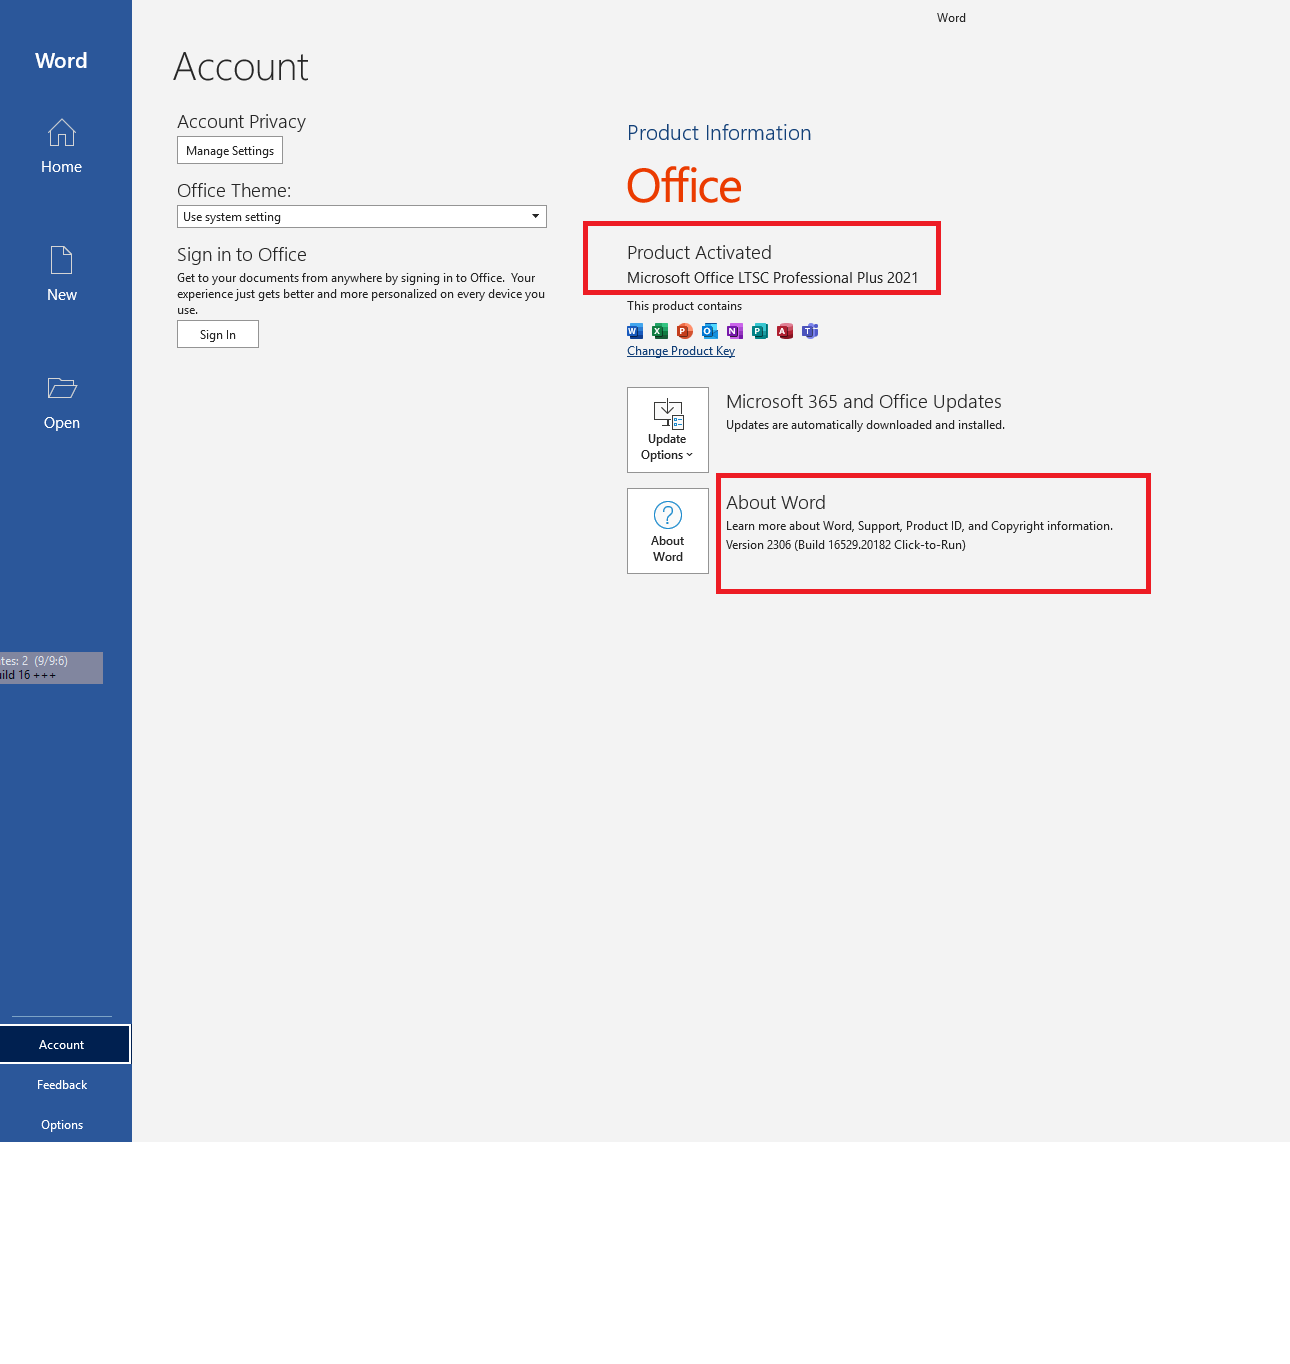Click 'Updates are automatically downloaded and installed.' text
The height and width of the screenshot is (1364, 1290).
[x=865, y=425]
